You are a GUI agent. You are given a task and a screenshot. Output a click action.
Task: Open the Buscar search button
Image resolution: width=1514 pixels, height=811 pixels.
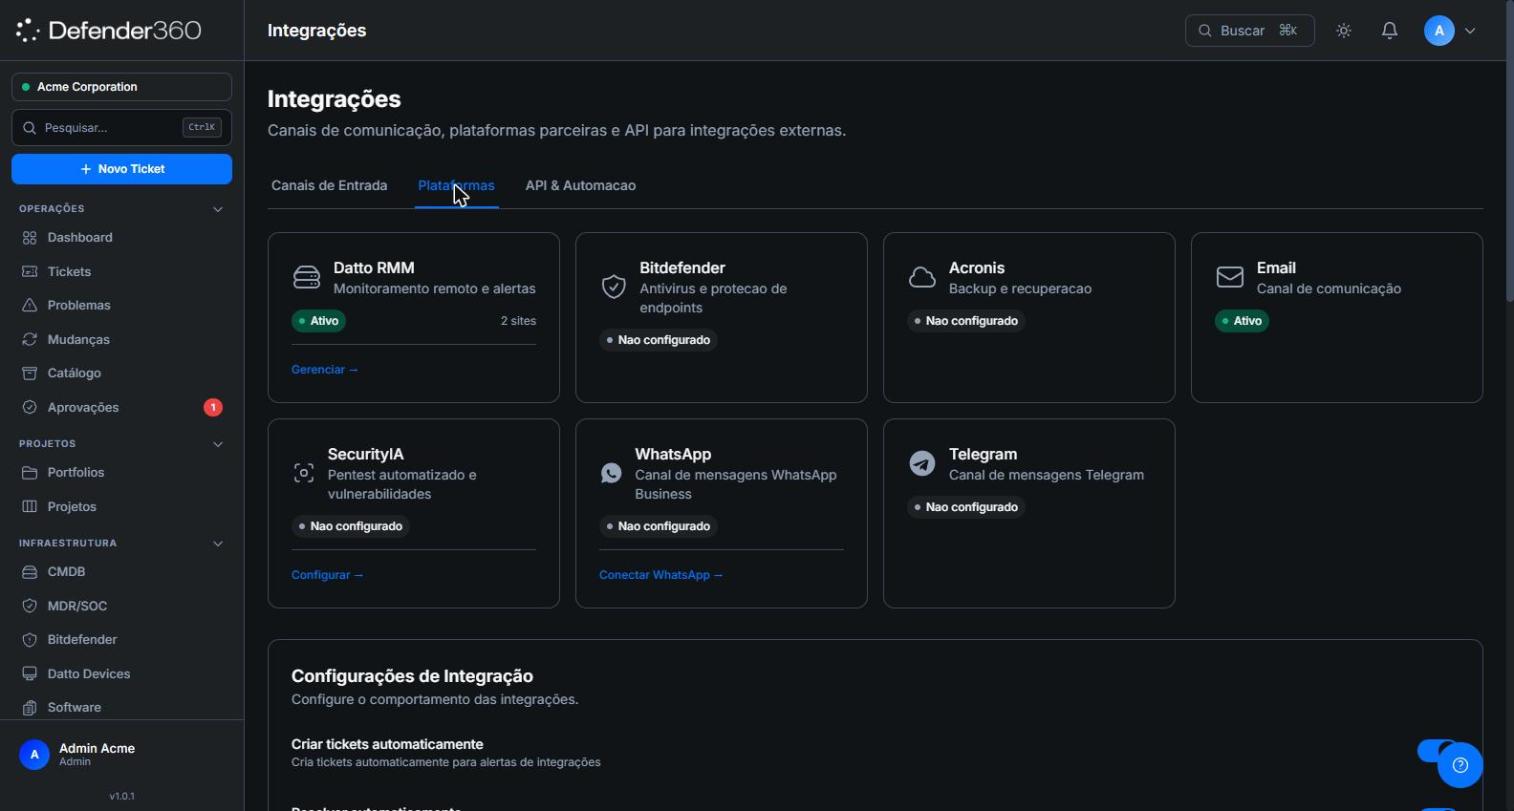click(1250, 31)
